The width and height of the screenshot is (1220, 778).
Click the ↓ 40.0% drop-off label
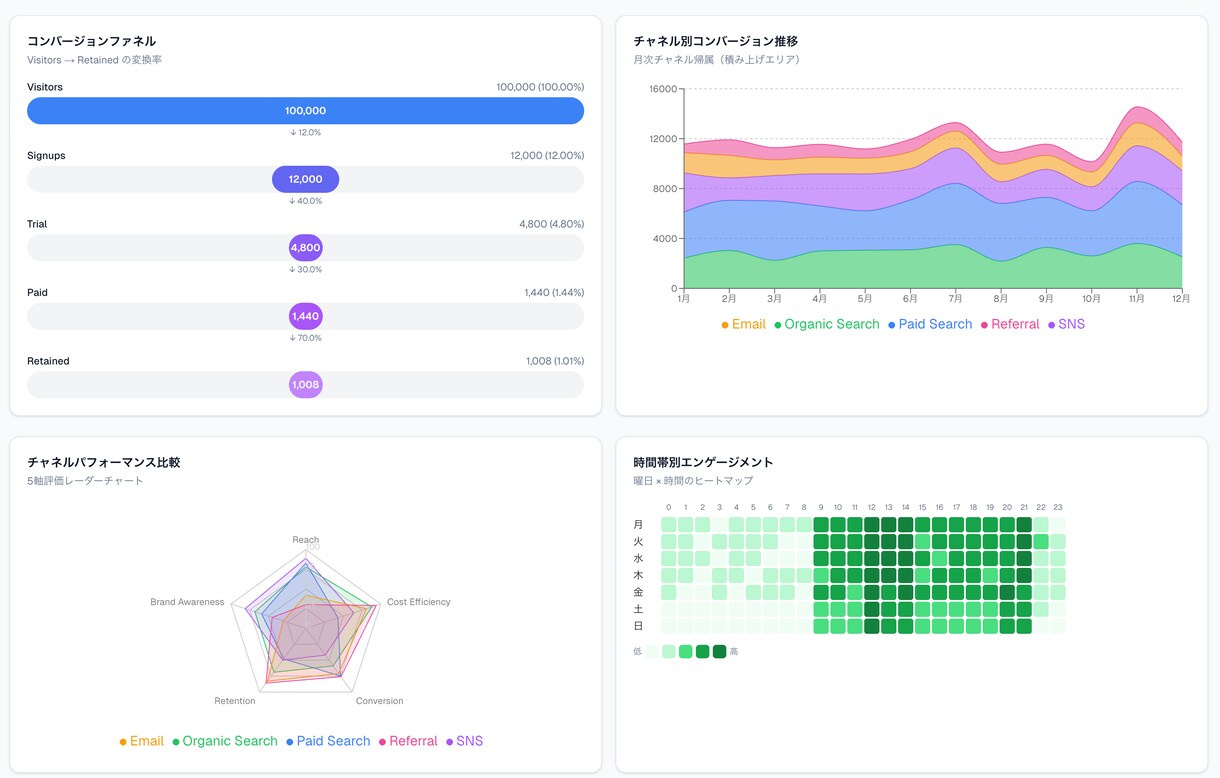[x=305, y=201]
